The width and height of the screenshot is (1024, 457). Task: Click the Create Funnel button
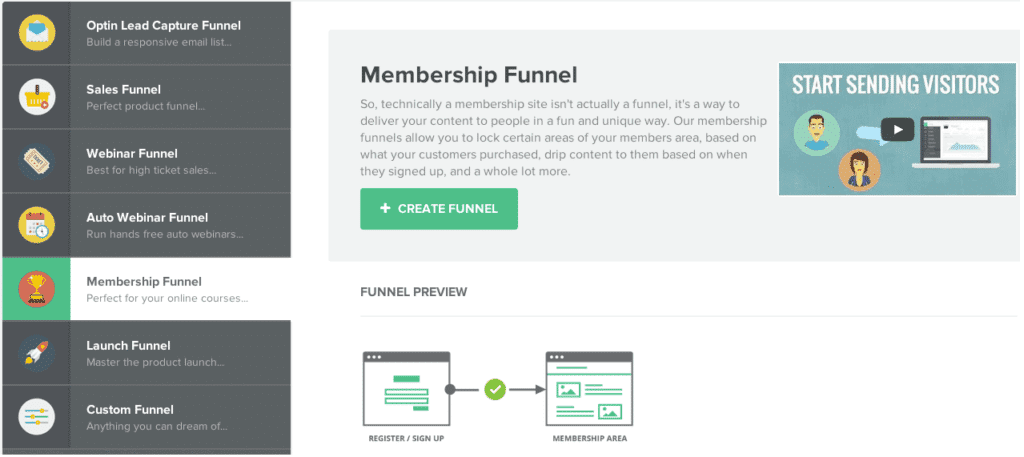439,209
